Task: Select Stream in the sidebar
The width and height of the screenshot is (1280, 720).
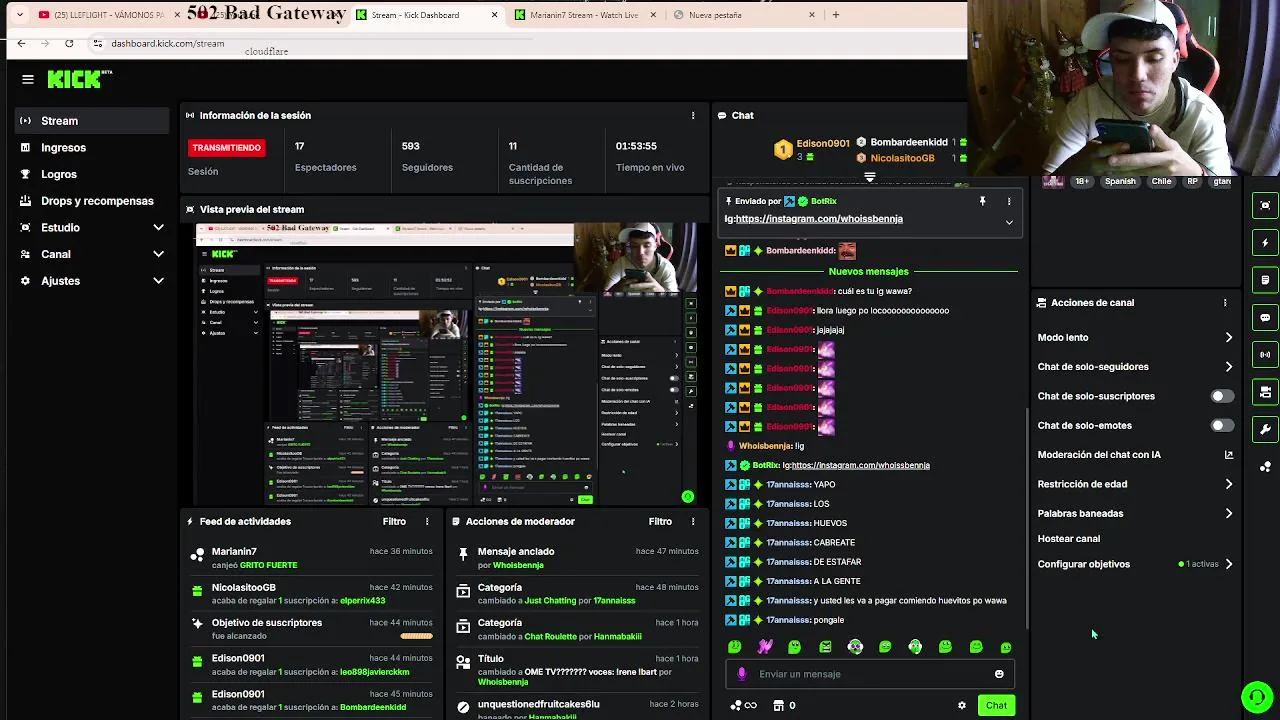Action: pos(92,121)
